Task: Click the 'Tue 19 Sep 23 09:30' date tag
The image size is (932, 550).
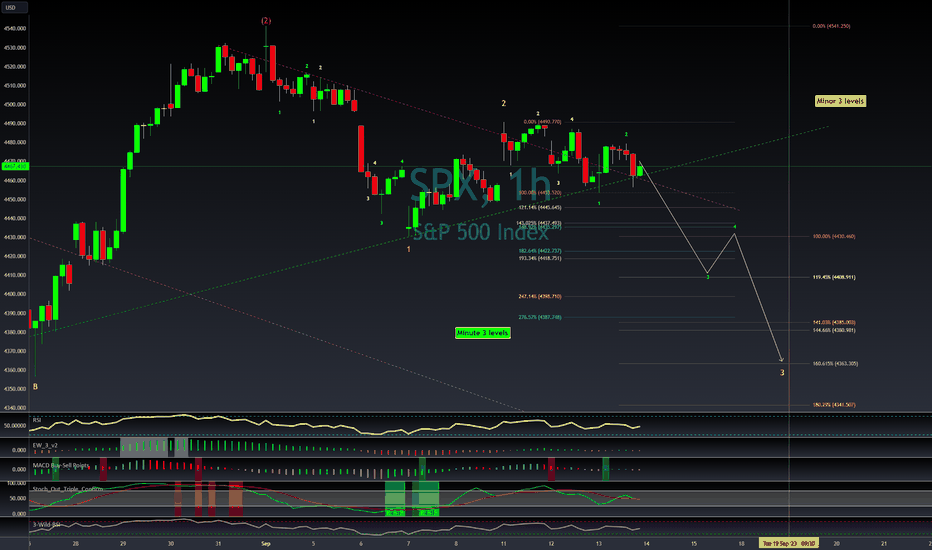Action: (789, 543)
